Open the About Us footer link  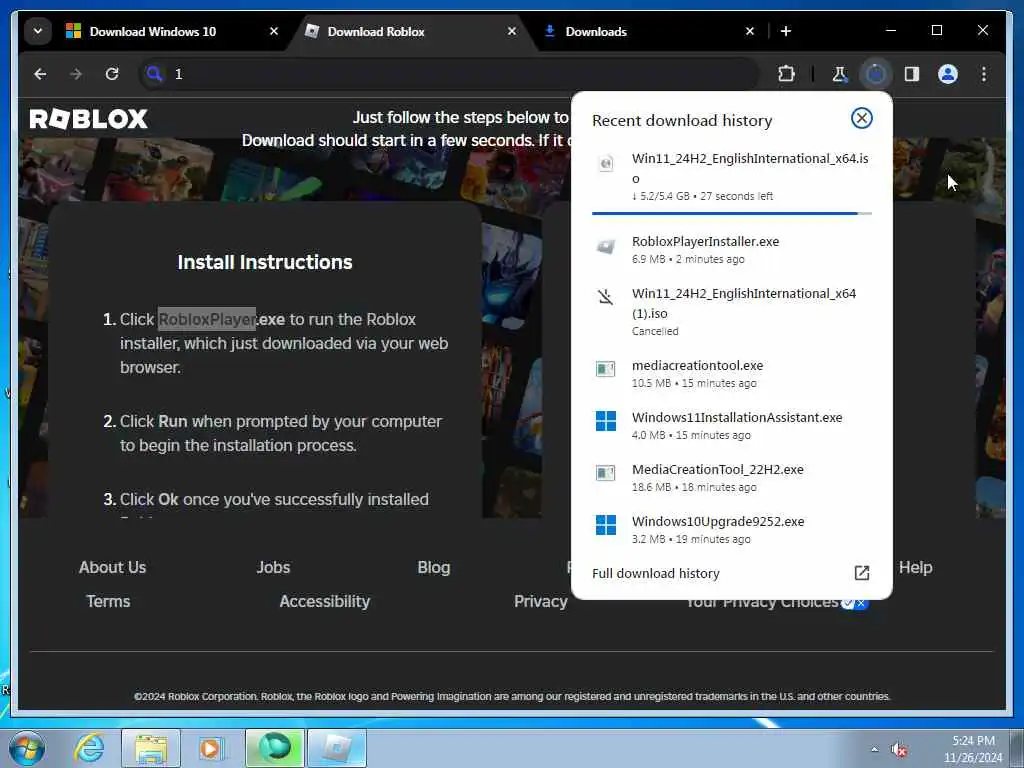[112, 568]
